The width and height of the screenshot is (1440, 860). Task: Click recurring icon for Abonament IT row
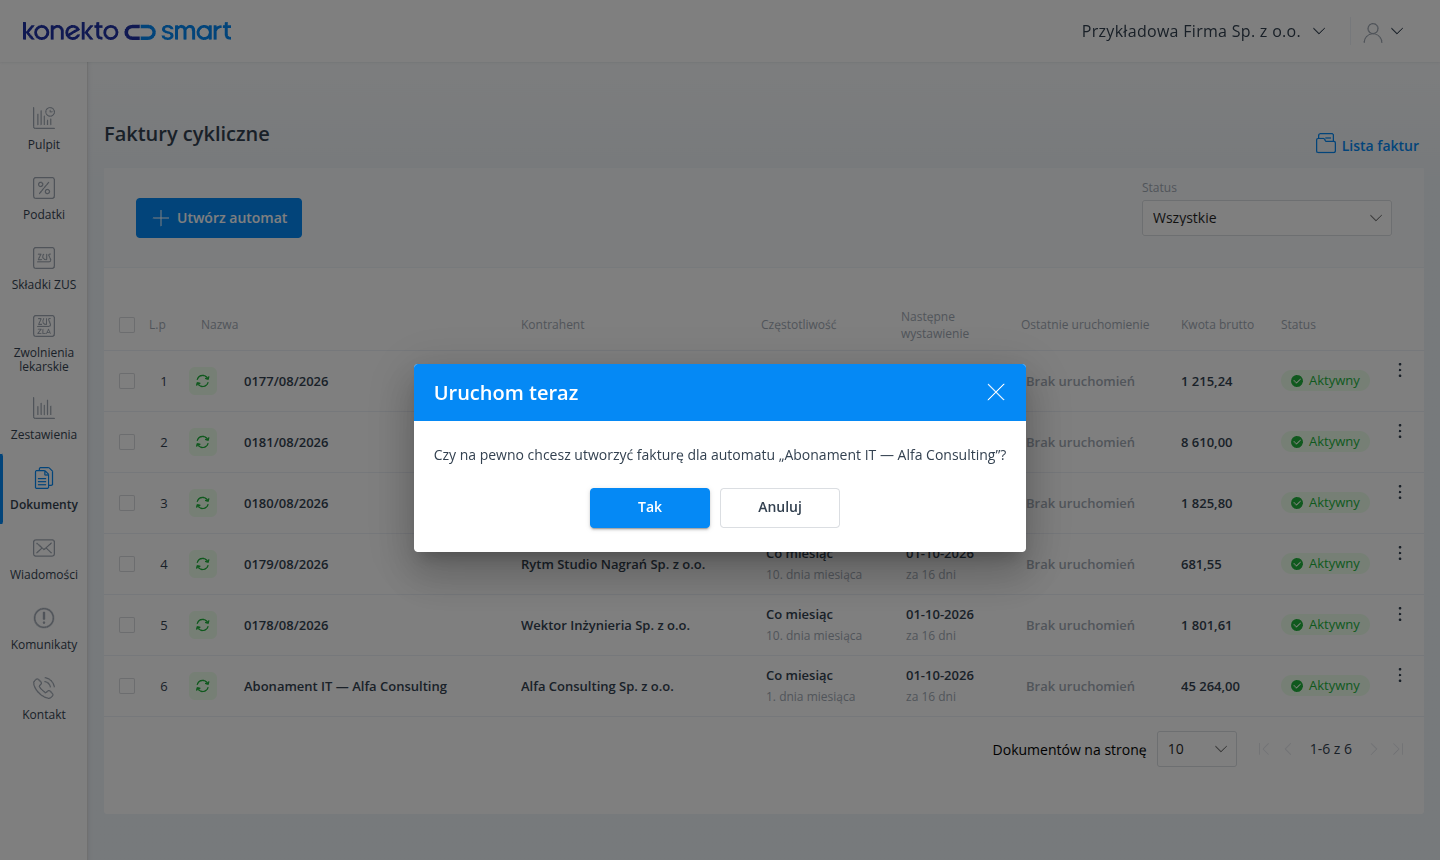pyautogui.click(x=203, y=686)
